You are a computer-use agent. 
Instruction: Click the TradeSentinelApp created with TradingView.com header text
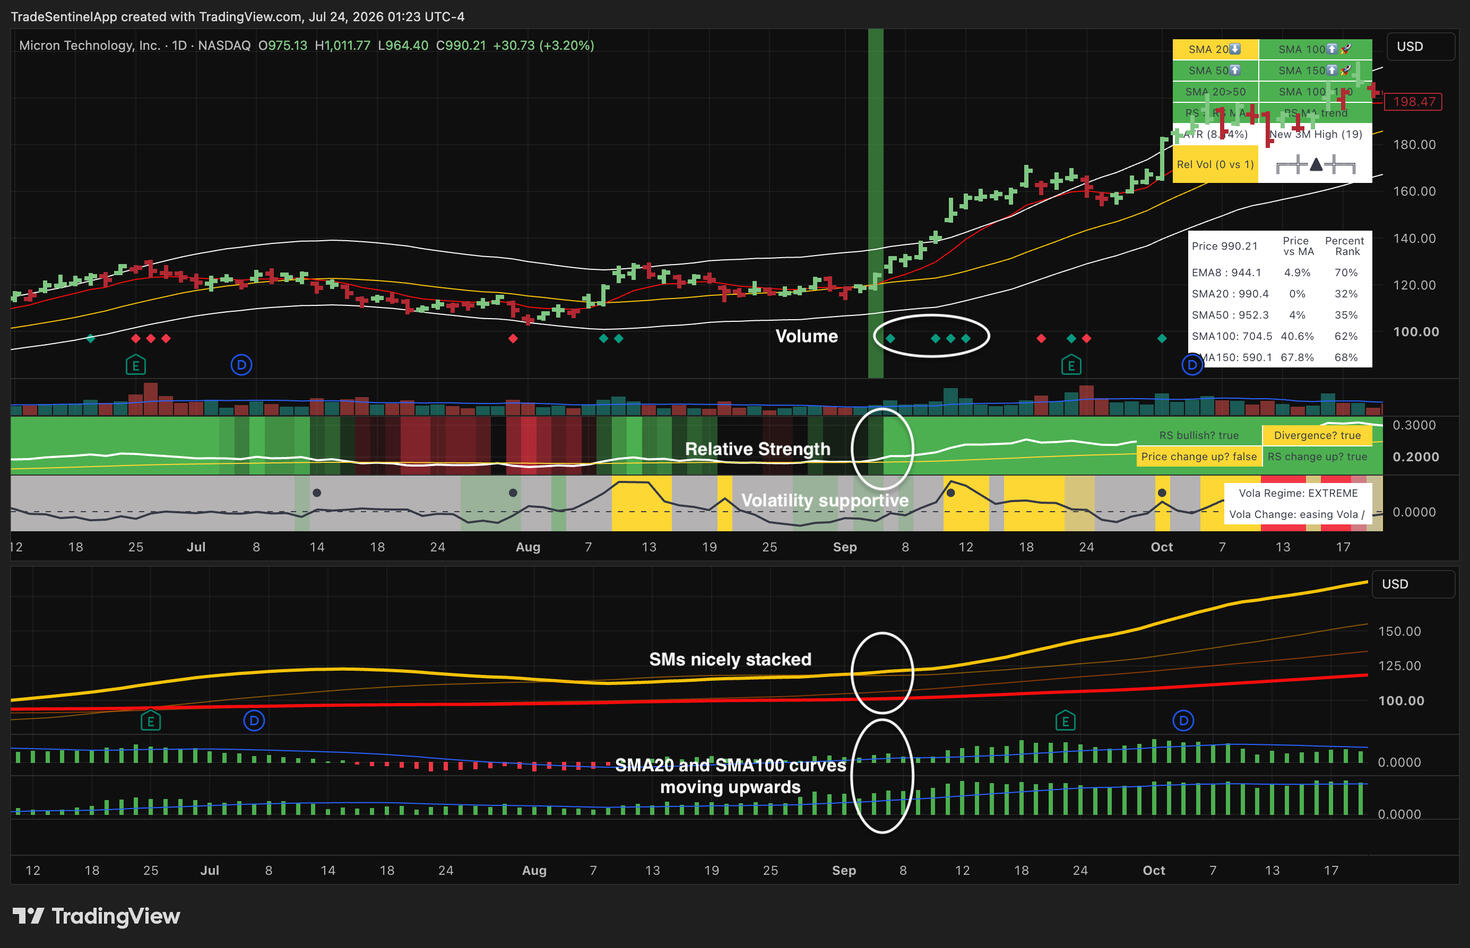pos(237,16)
